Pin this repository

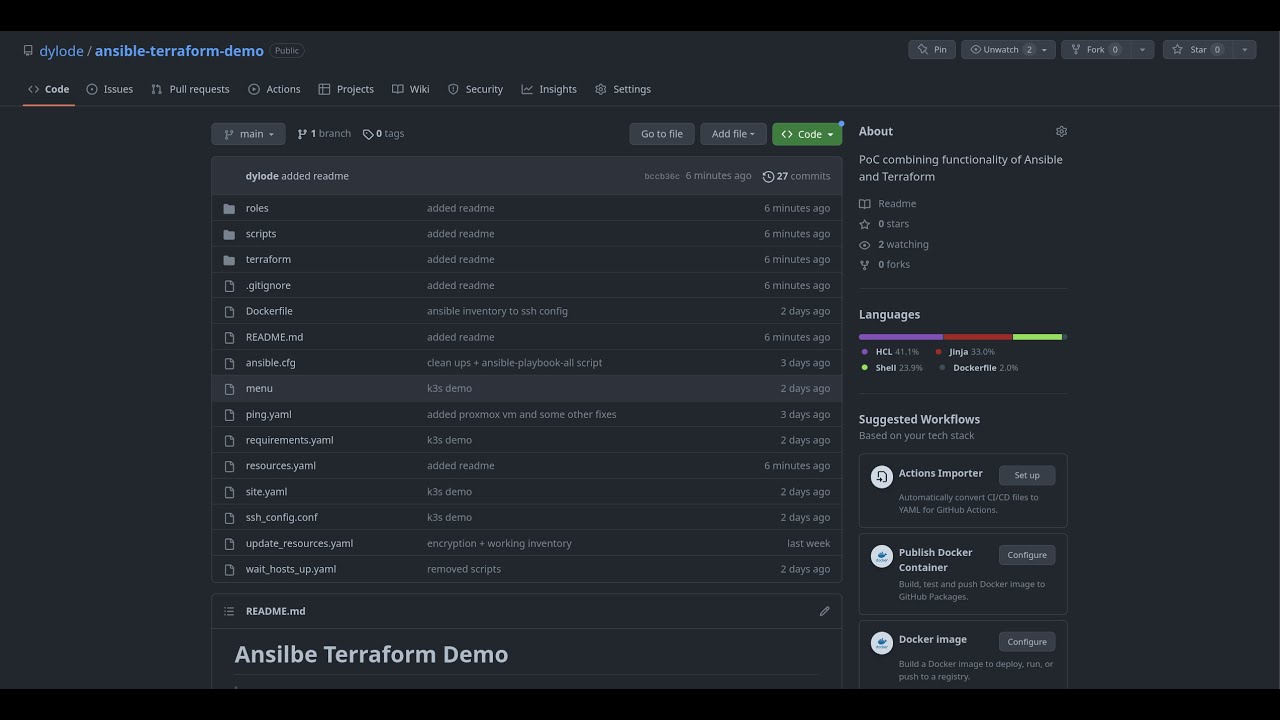coord(932,50)
